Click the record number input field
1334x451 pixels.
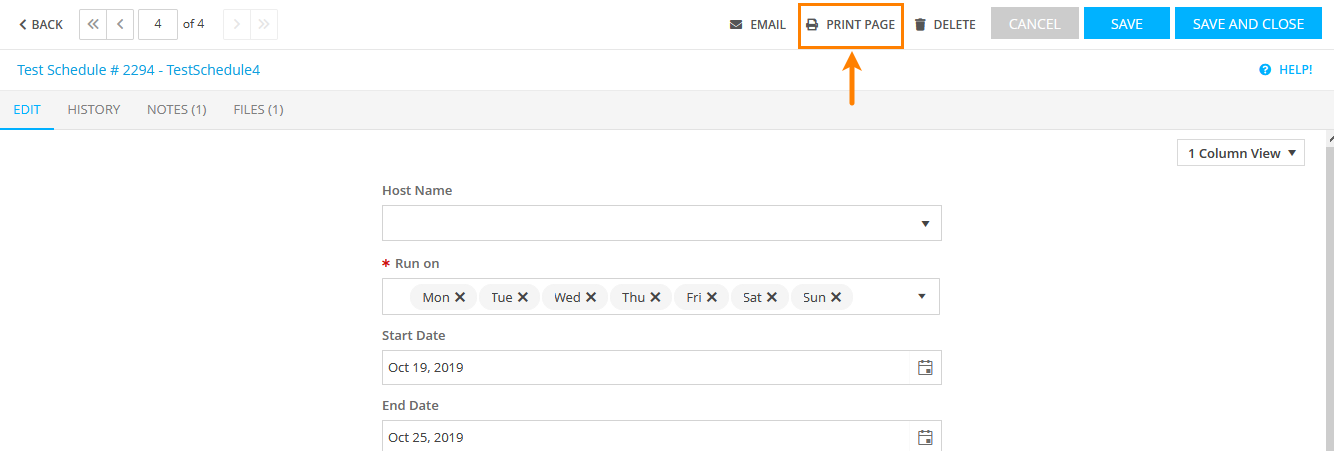coord(158,24)
